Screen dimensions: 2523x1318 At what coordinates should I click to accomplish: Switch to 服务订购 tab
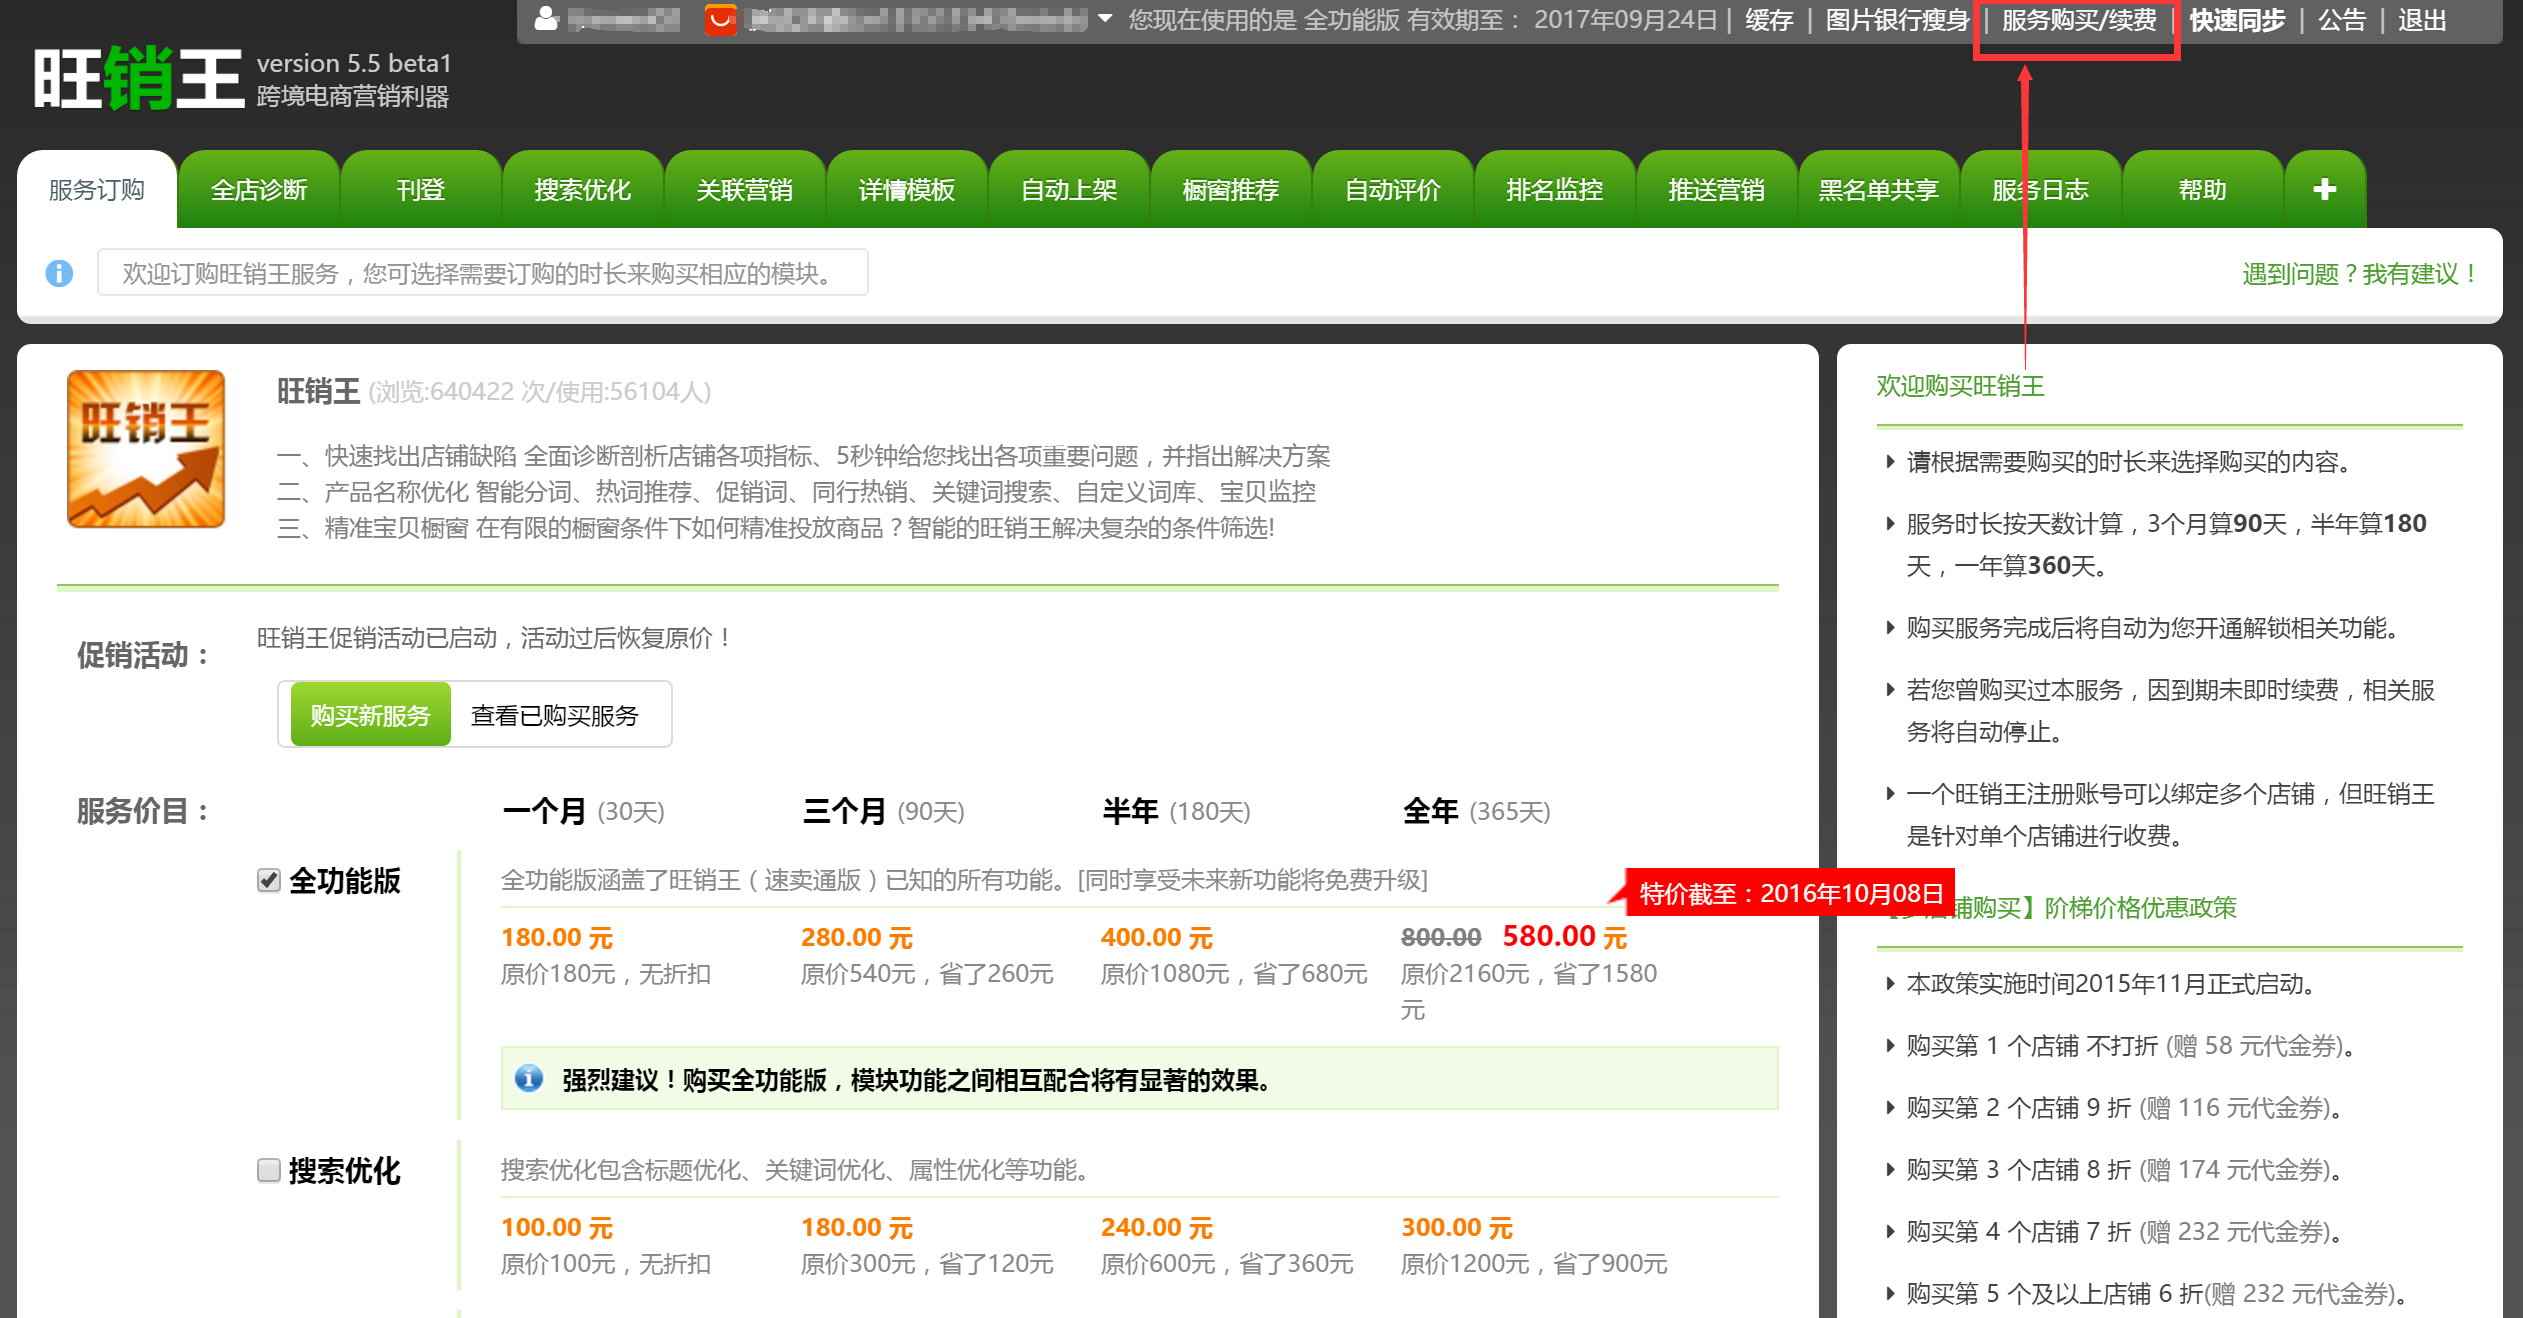click(x=97, y=189)
